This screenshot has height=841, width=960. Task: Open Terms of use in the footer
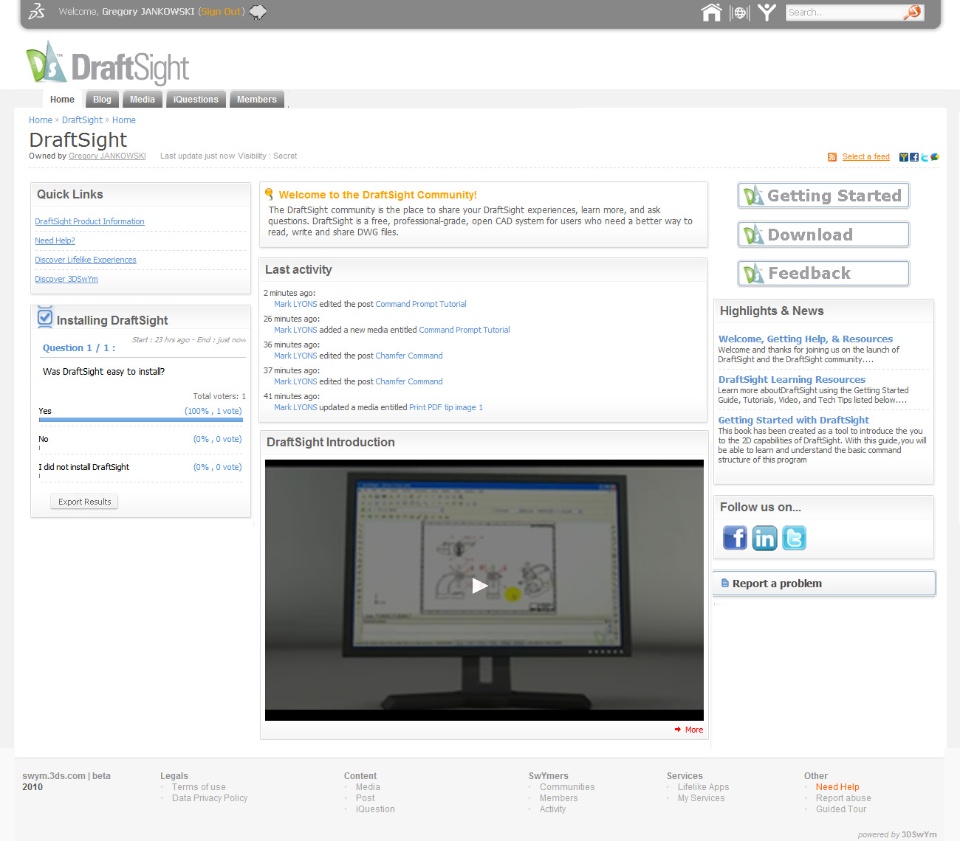(x=198, y=787)
